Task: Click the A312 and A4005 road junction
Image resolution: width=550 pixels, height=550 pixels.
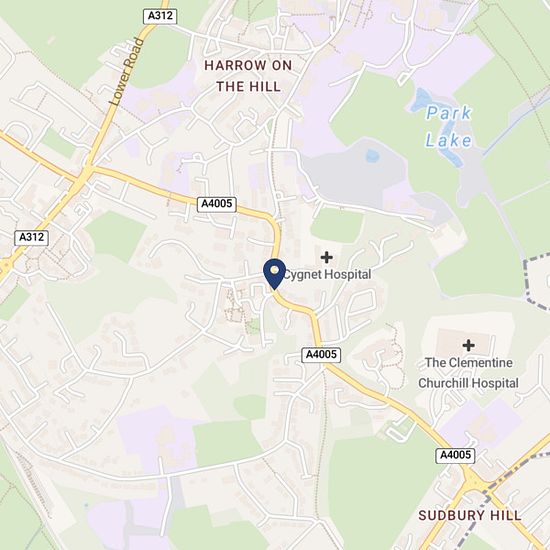Action: pyautogui.click(x=86, y=172)
